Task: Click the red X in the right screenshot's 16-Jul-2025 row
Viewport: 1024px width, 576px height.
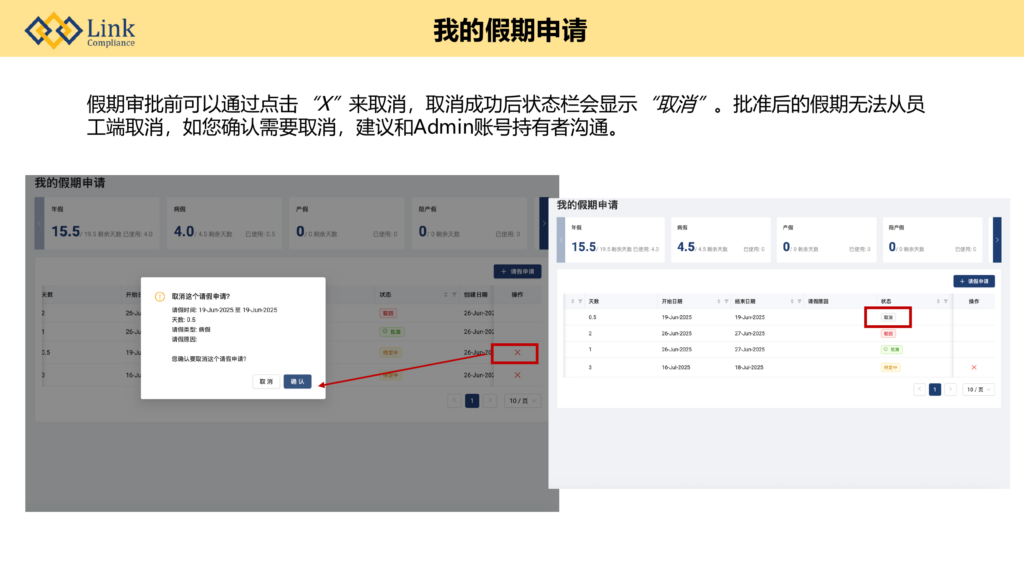Action: pos(974,367)
